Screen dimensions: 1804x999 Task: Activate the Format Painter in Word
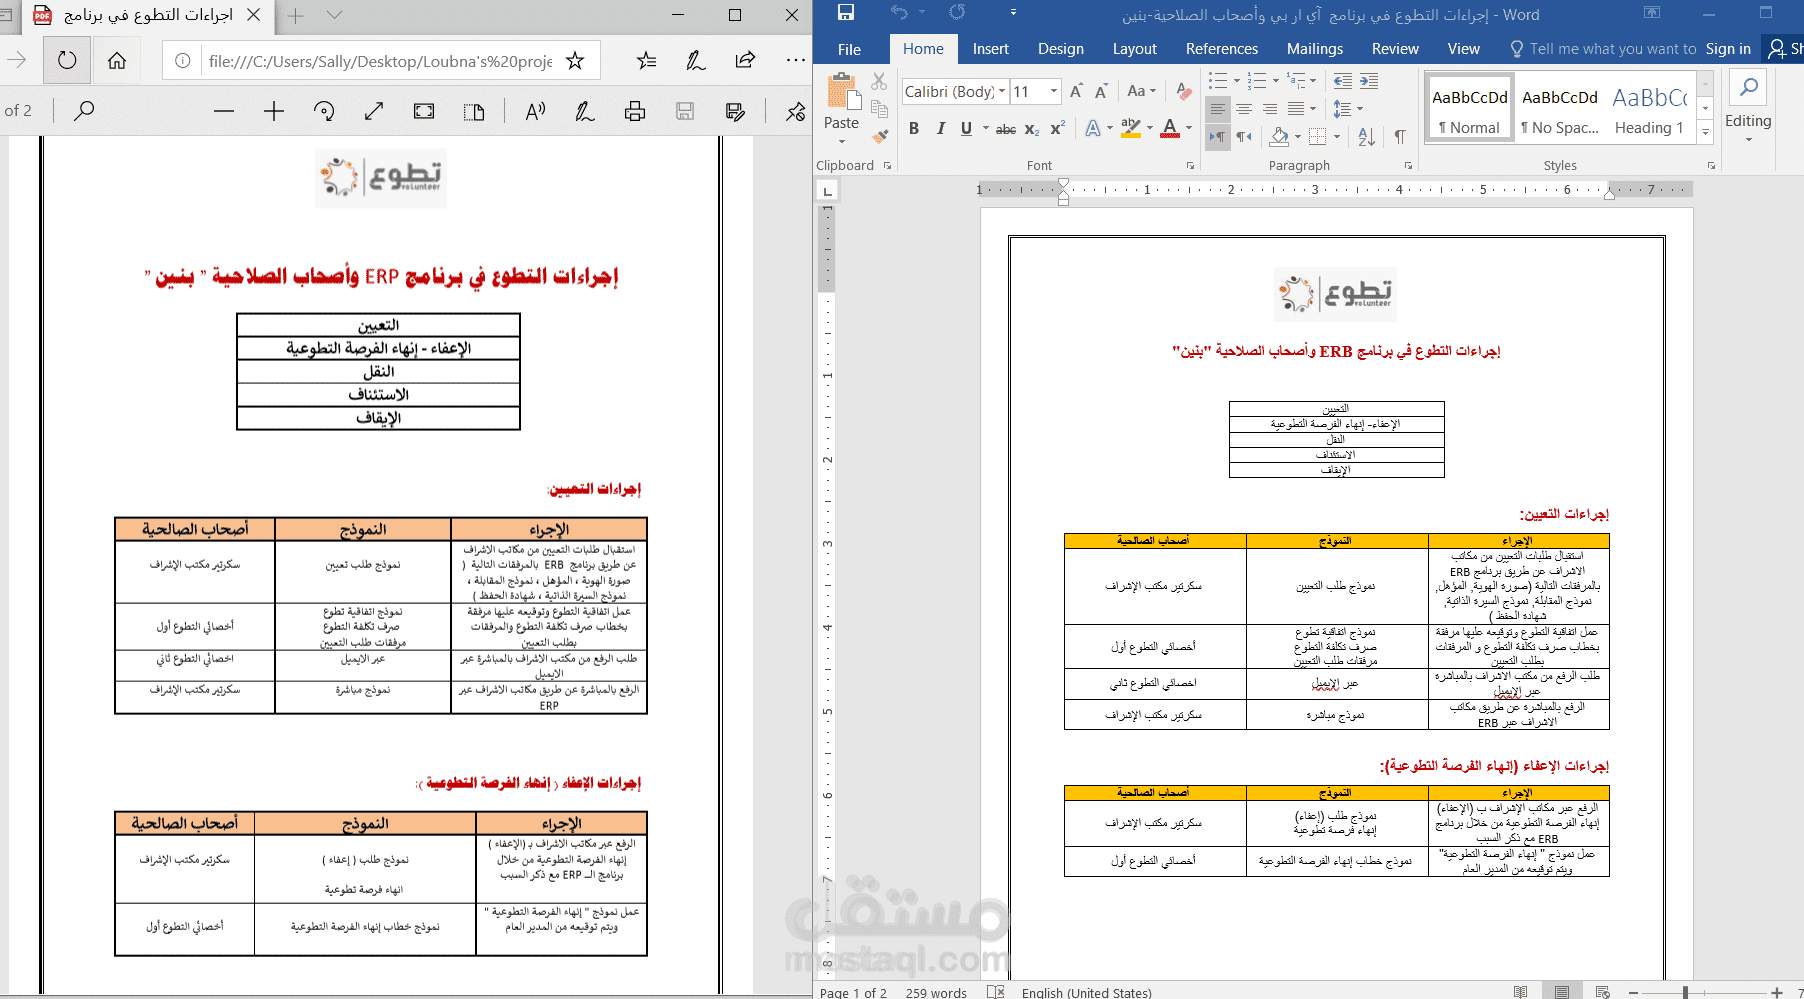pos(880,136)
